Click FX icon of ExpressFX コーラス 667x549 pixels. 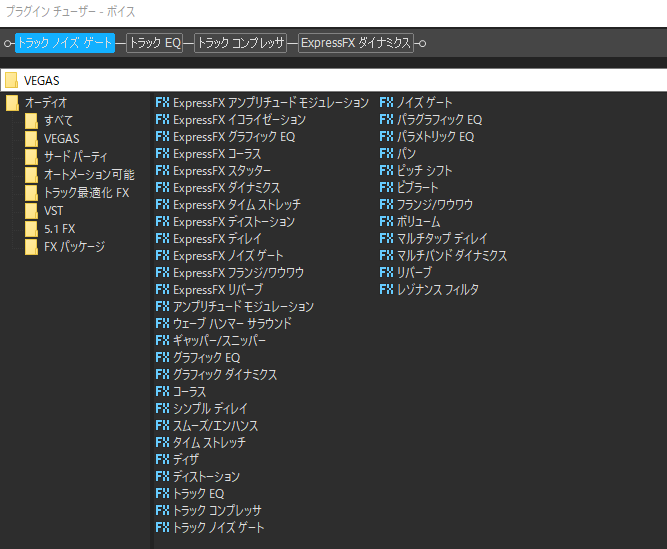pos(162,154)
